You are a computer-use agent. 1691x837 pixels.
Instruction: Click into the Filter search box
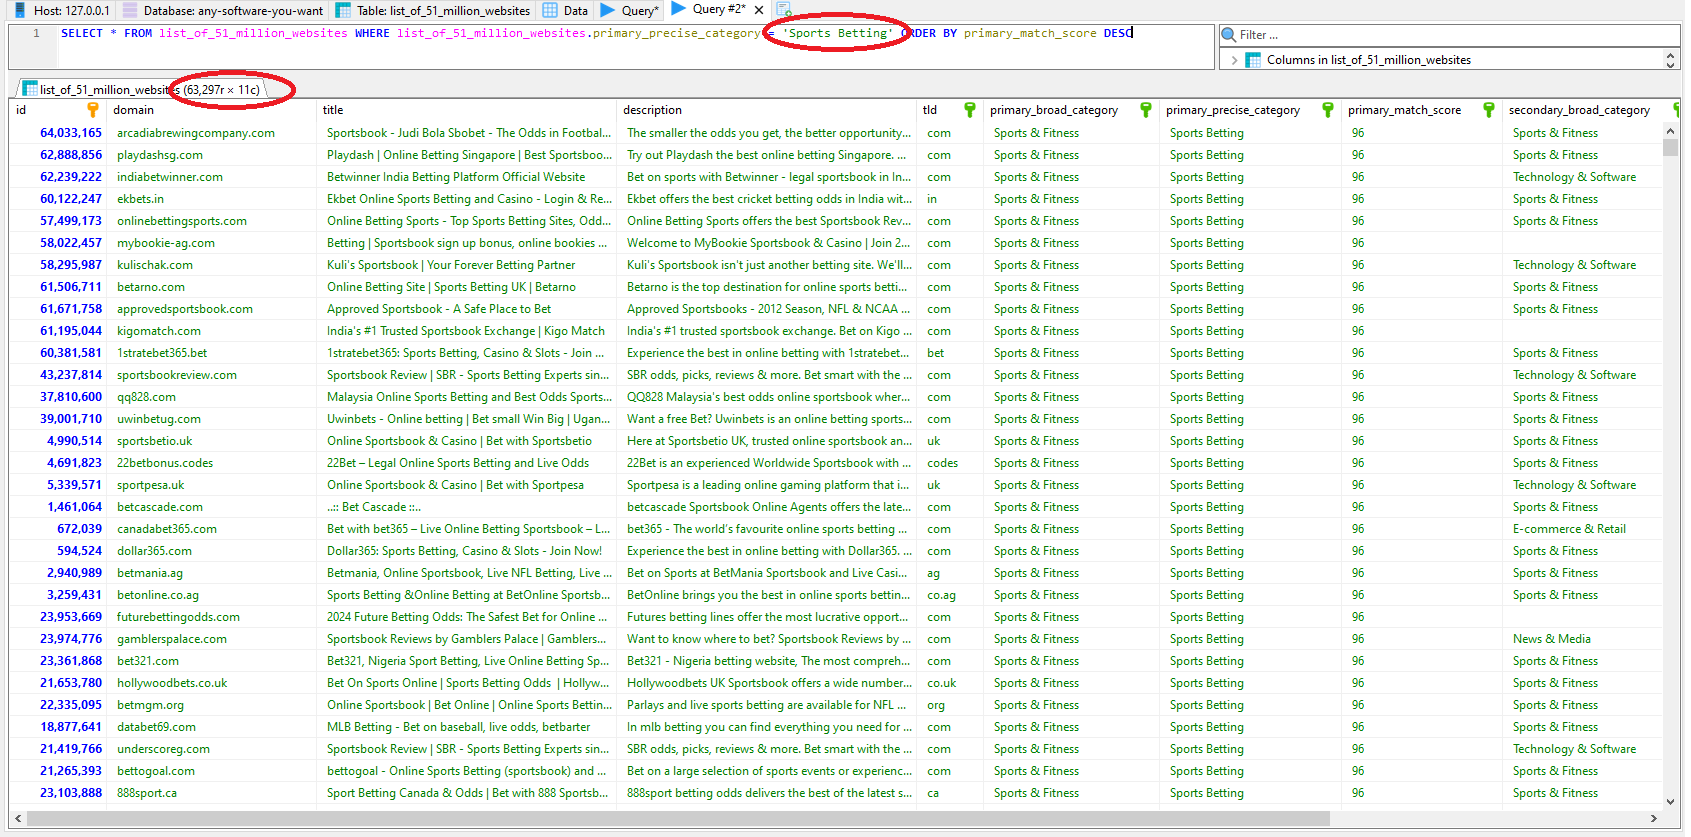1449,35
